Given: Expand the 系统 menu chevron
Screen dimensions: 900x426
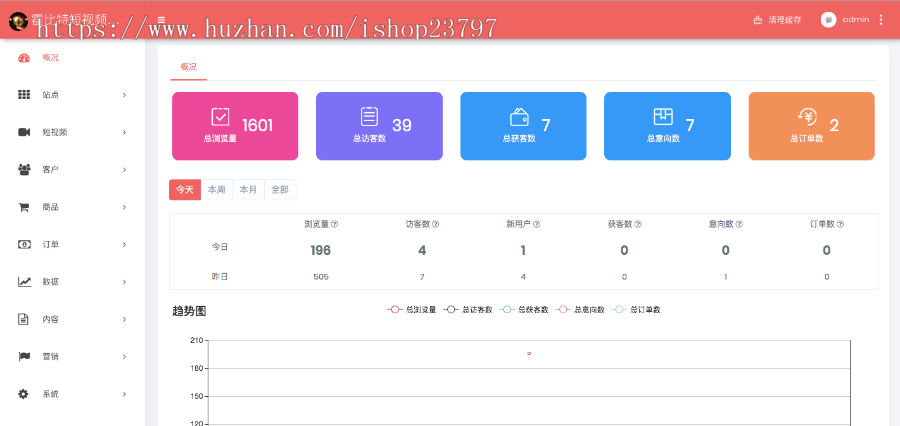Looking at the screenshot, I should pyautogui.click(x=124, y=394).
